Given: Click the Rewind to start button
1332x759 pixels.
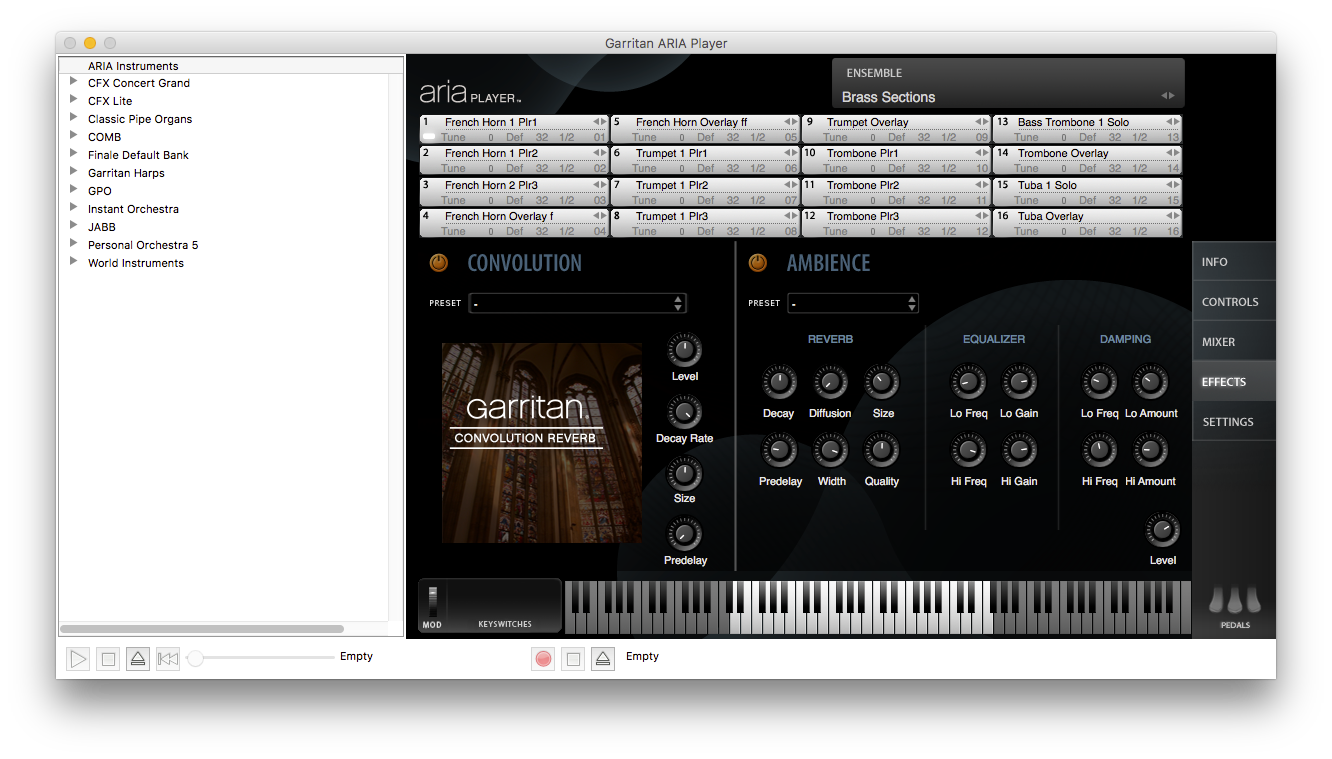Looking at the screenshot, I should pos(168,659).
